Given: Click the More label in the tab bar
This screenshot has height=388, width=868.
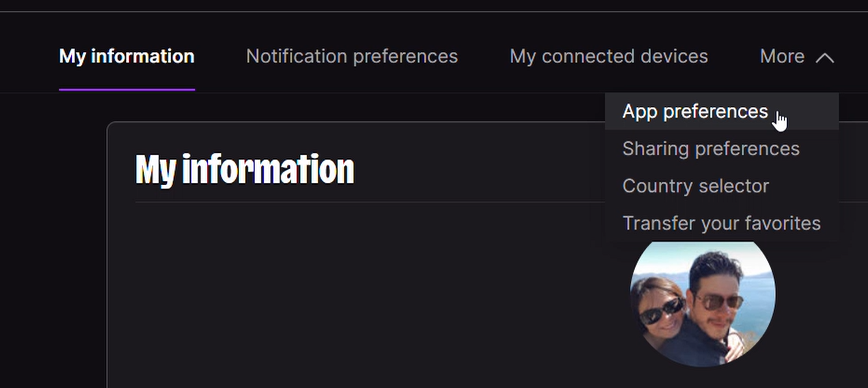Looking at the screenshot, I should coord(782,56).
